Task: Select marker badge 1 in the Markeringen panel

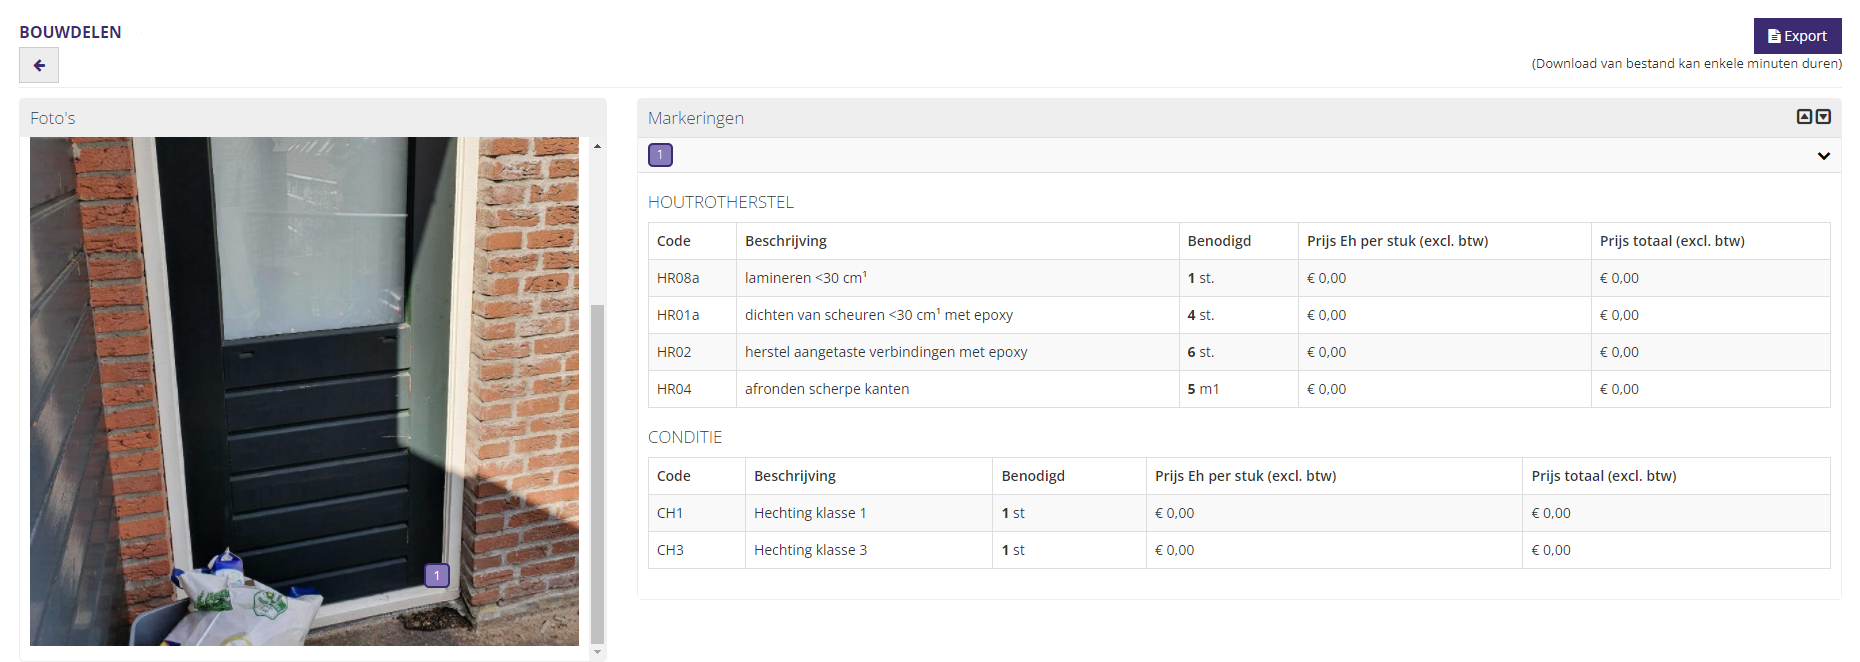Action: pos(660,155)
